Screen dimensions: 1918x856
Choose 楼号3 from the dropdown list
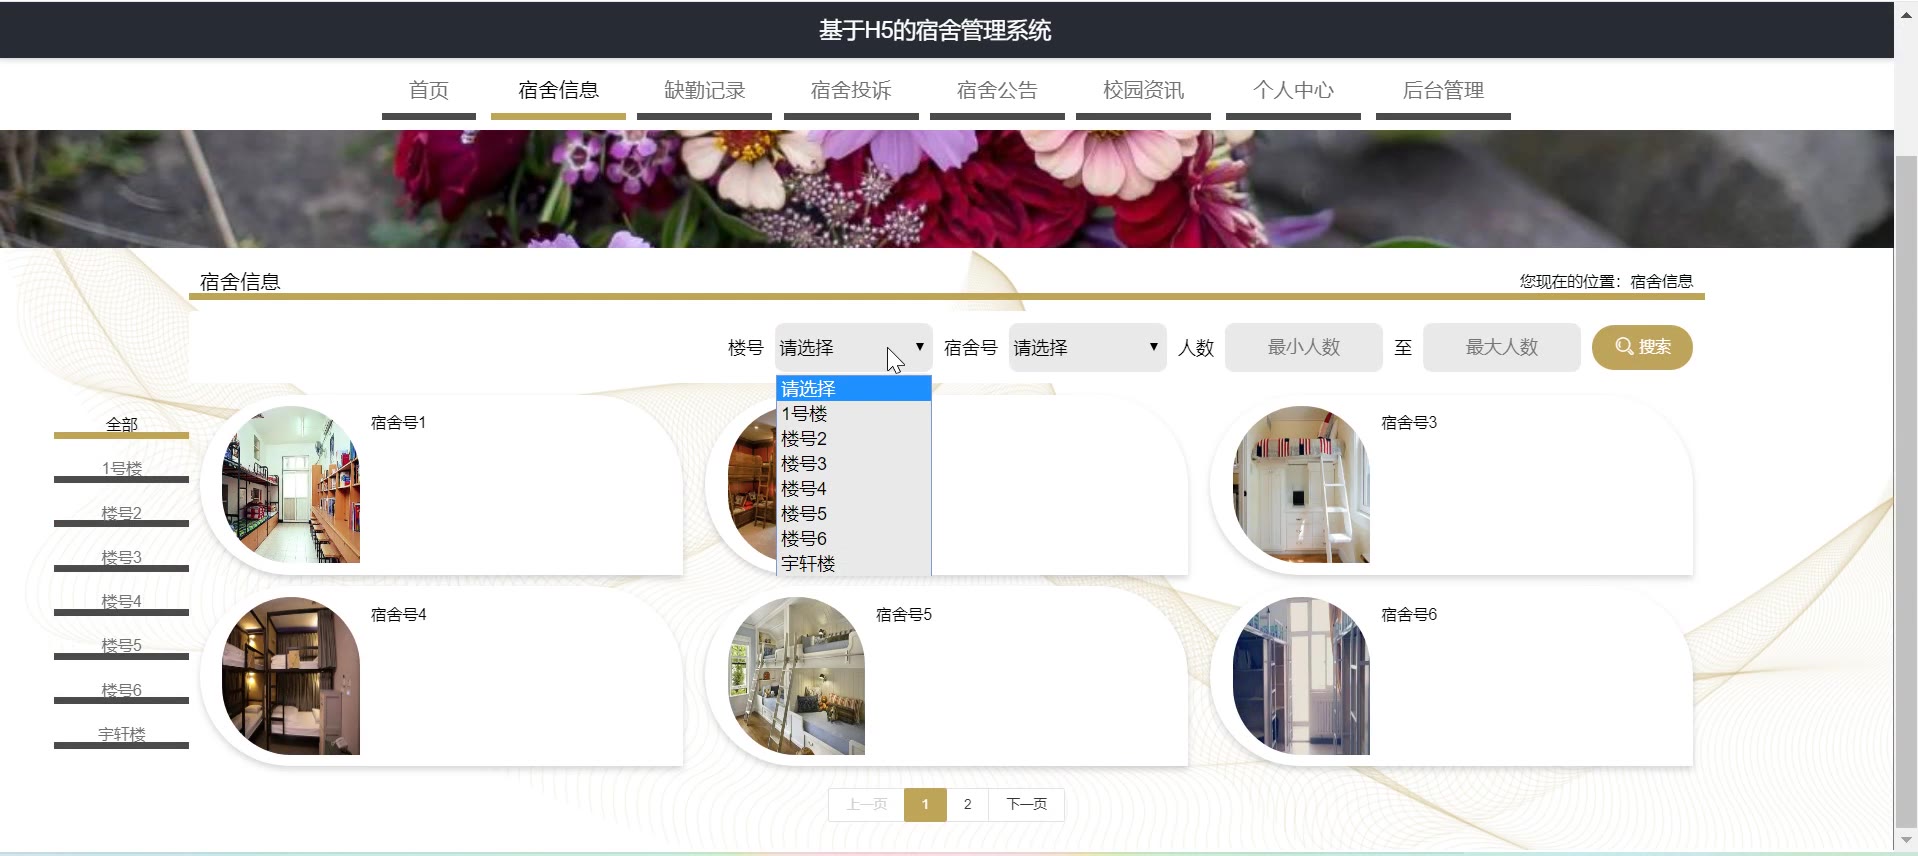click(x=853, y=463)
